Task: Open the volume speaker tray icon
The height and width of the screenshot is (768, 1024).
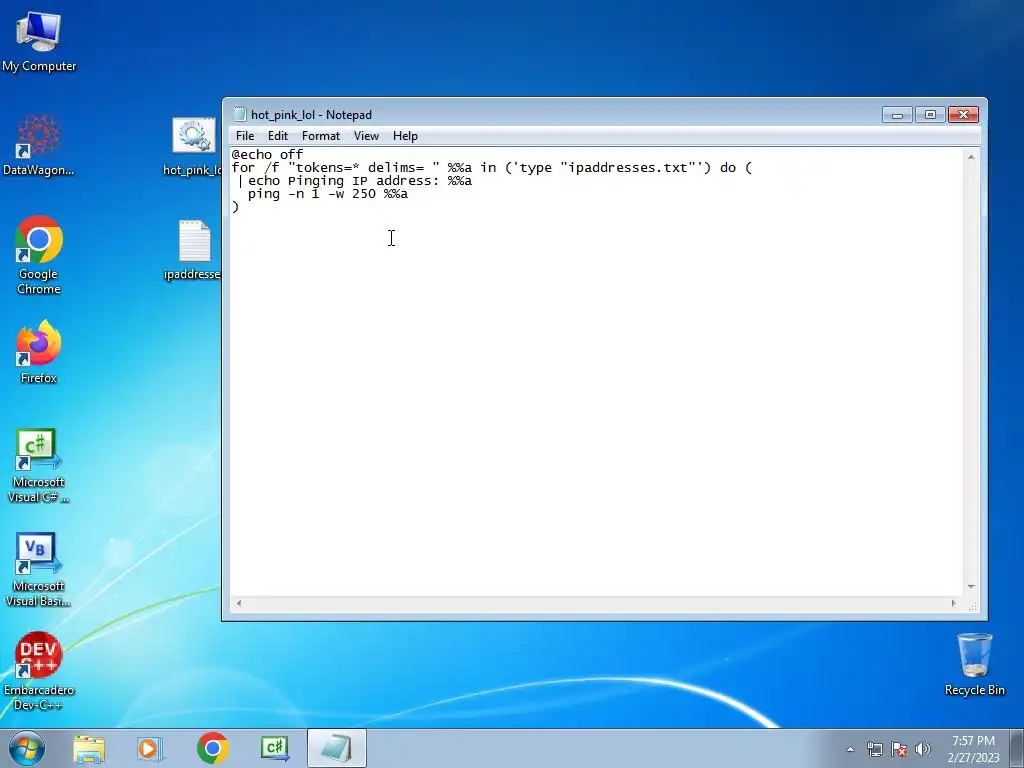Action: pos(923,749)
